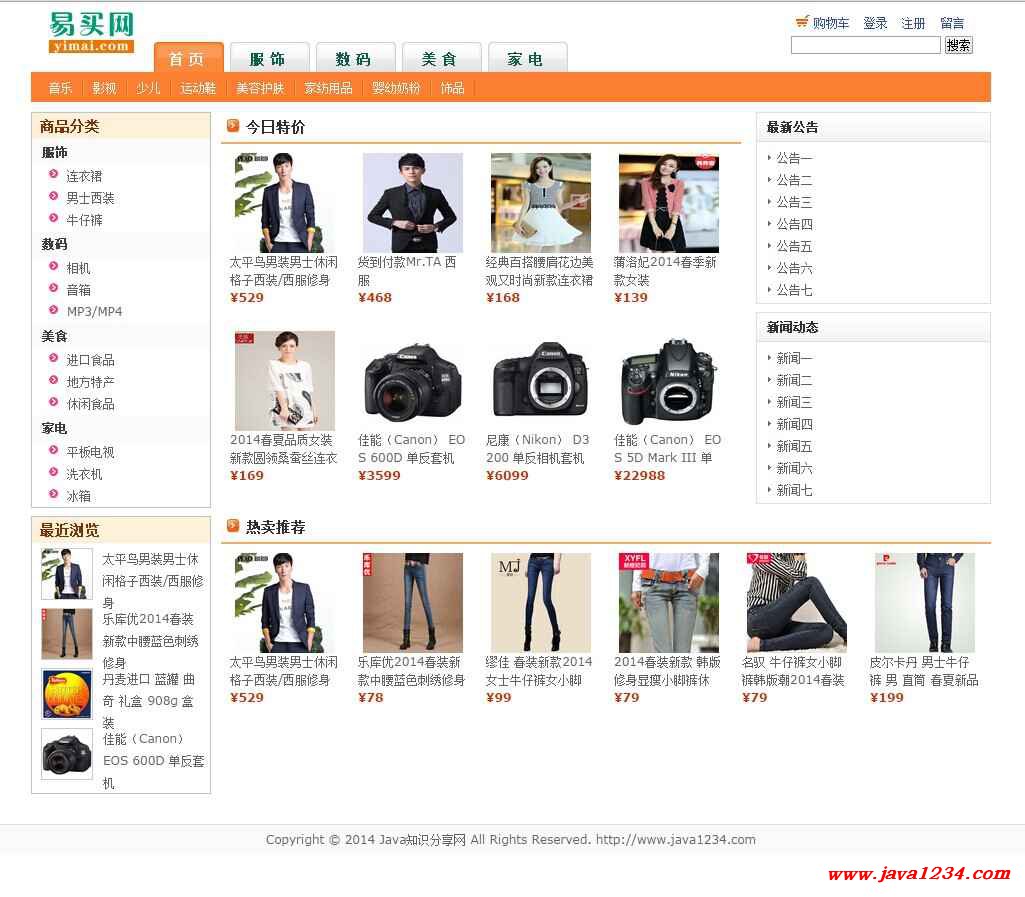Click the pink bullet next to 进口食品
Image resolution: width=1025 pixels, height=897 pixels.
point(54,359)
